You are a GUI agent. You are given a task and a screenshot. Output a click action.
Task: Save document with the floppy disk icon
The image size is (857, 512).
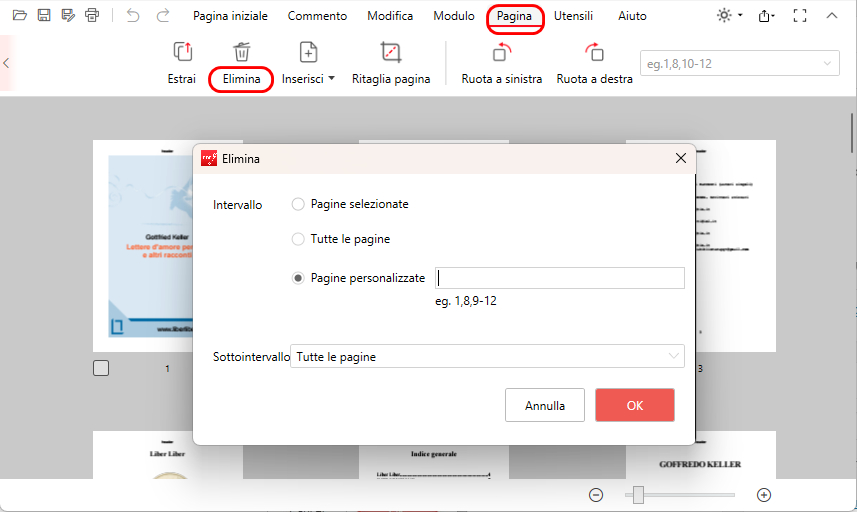[x=44, y=15]
